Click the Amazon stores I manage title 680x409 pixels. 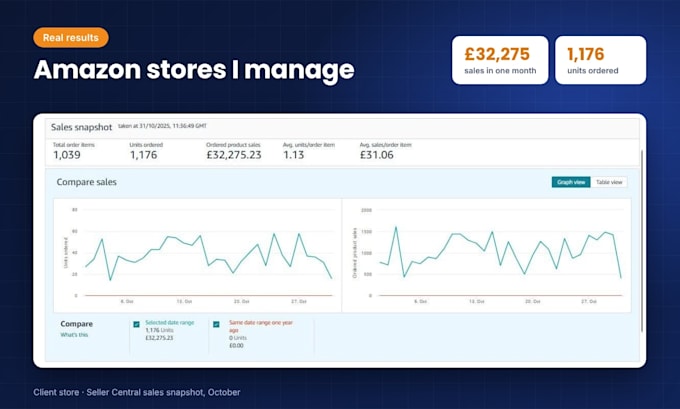(x=194, y=69)
